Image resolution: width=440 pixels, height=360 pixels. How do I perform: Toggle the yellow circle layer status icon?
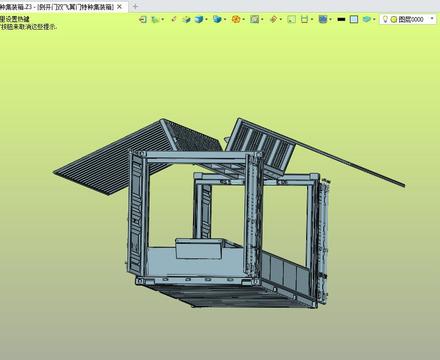(394, 20)
